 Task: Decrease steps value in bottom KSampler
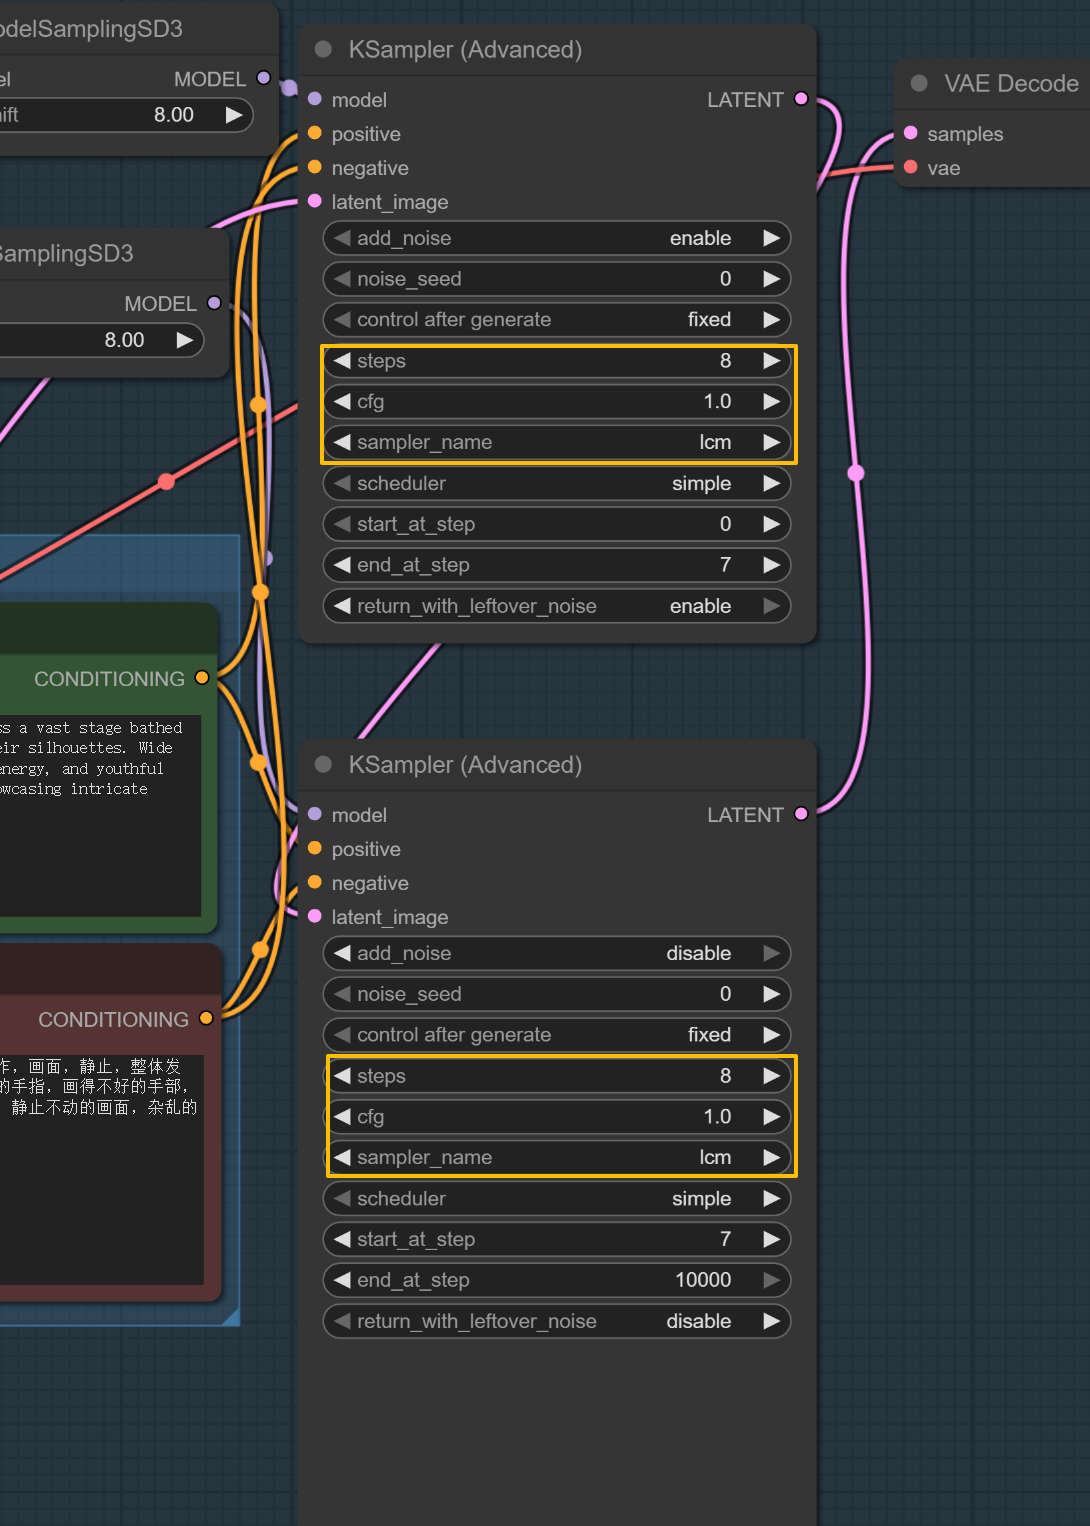coord(343,1076)
